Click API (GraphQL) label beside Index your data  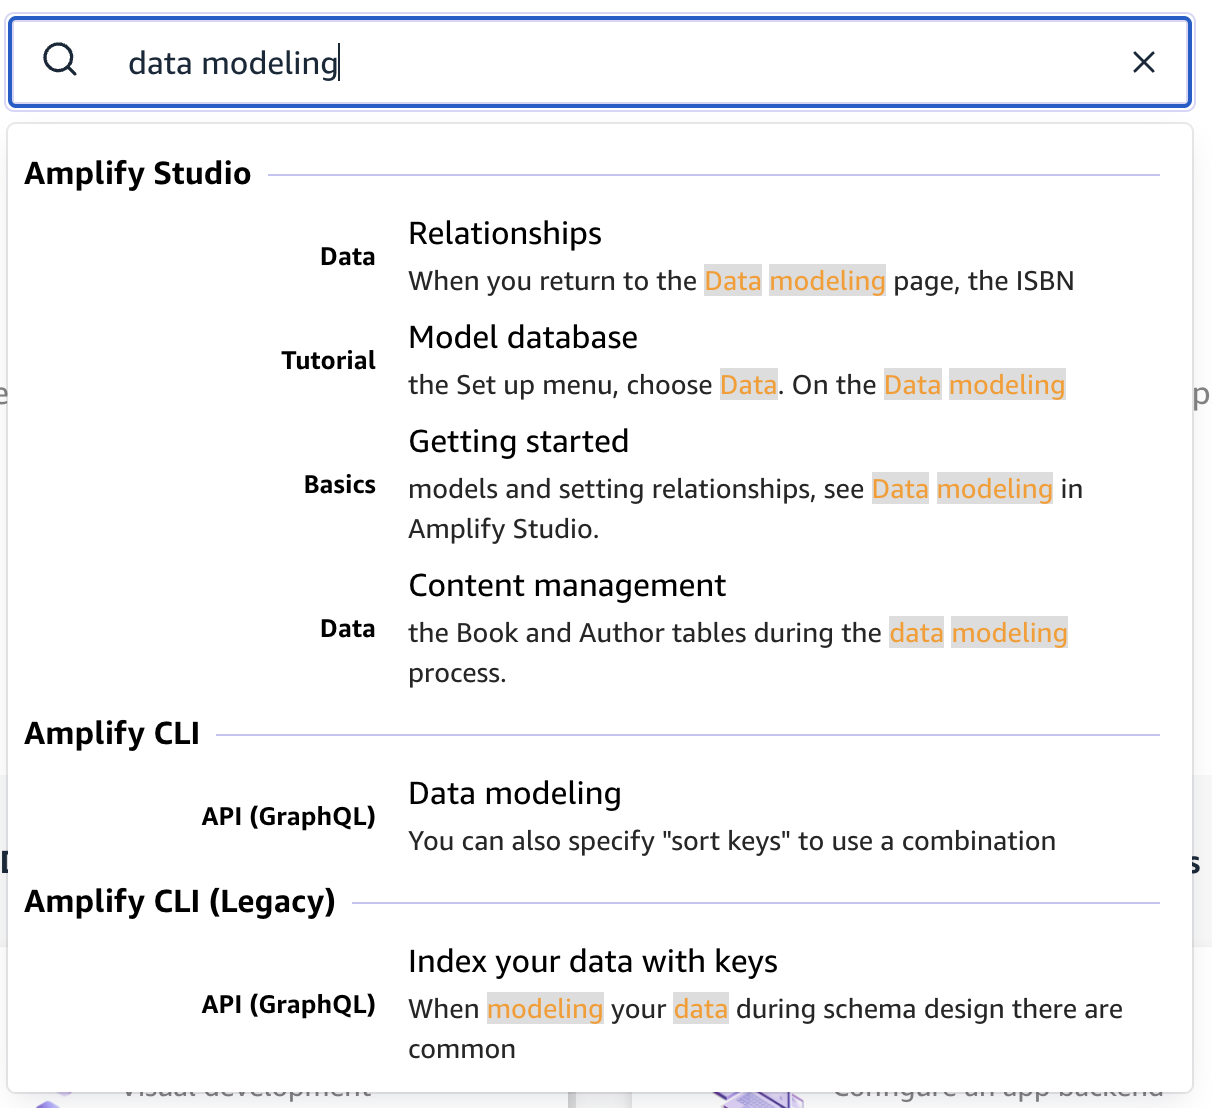pyautogui.click(x=289, y=1005)
